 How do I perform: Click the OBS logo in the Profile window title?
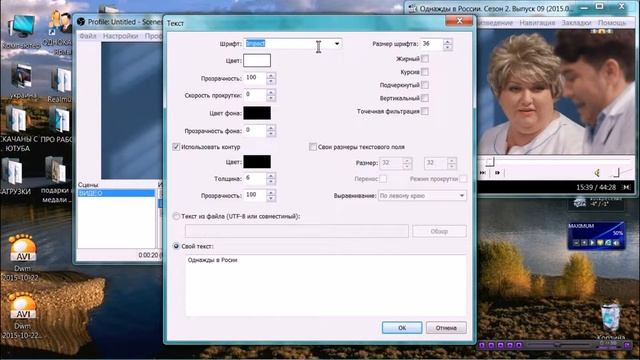[81, 22]
